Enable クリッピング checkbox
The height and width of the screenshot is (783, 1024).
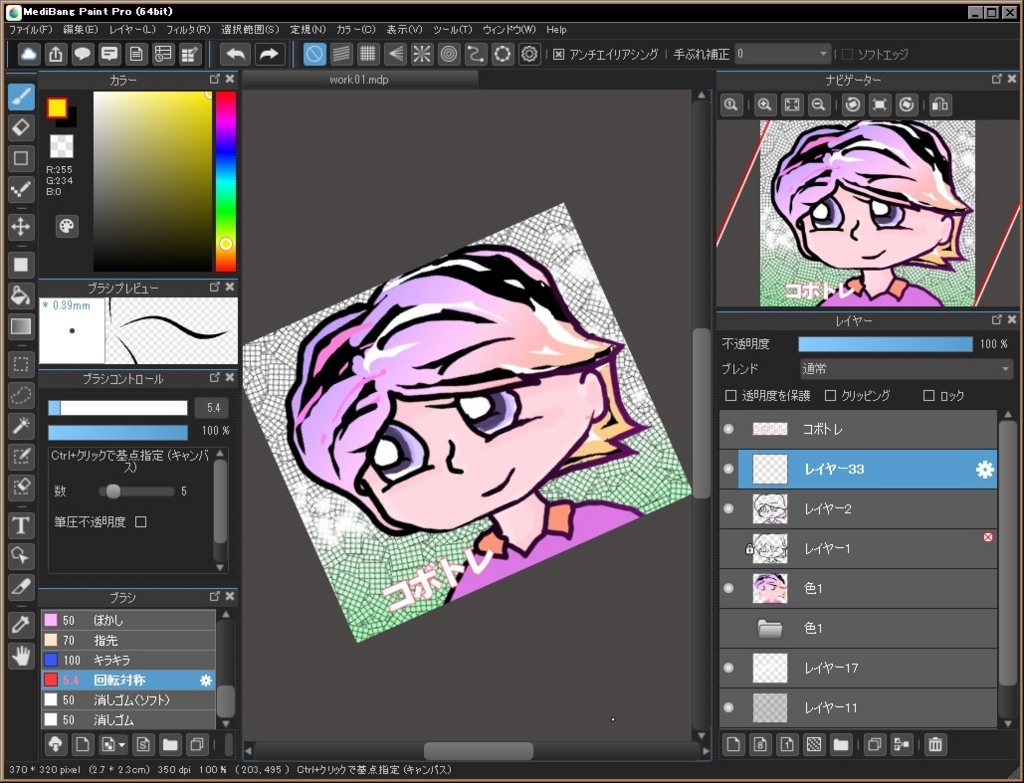click(x=830, y=396)
